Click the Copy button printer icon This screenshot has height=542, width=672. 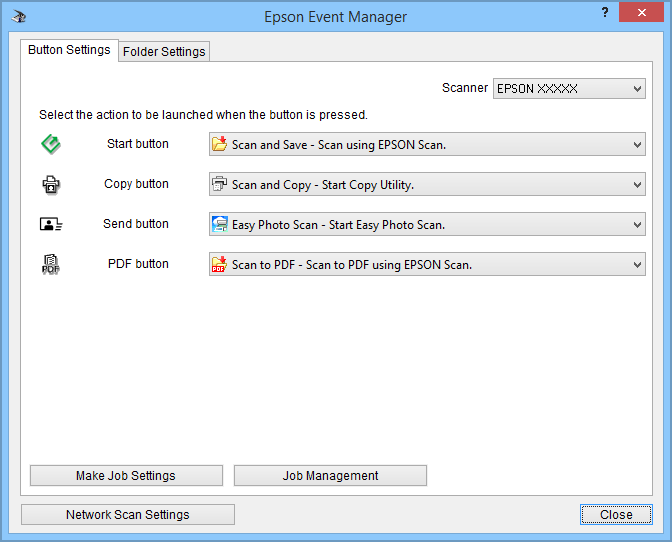point(51,185)
